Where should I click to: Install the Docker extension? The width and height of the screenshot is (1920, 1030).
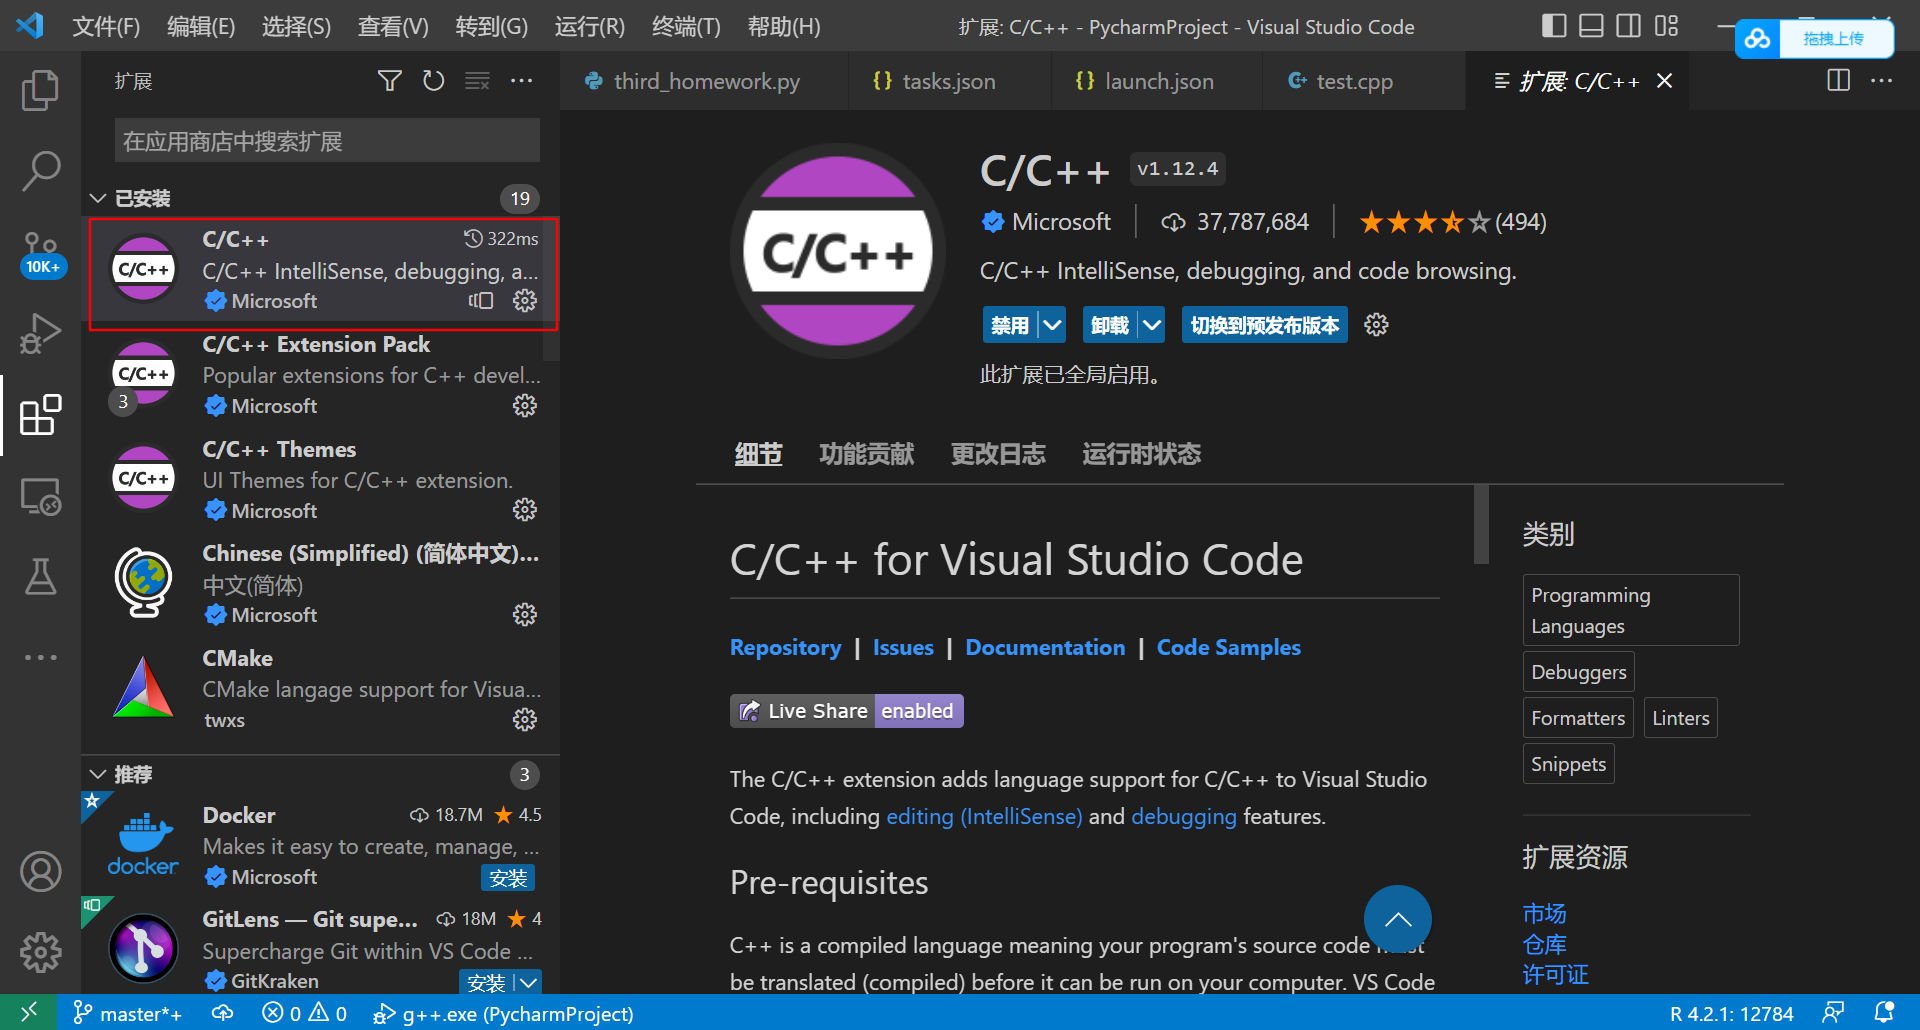[x=508, y=878]
